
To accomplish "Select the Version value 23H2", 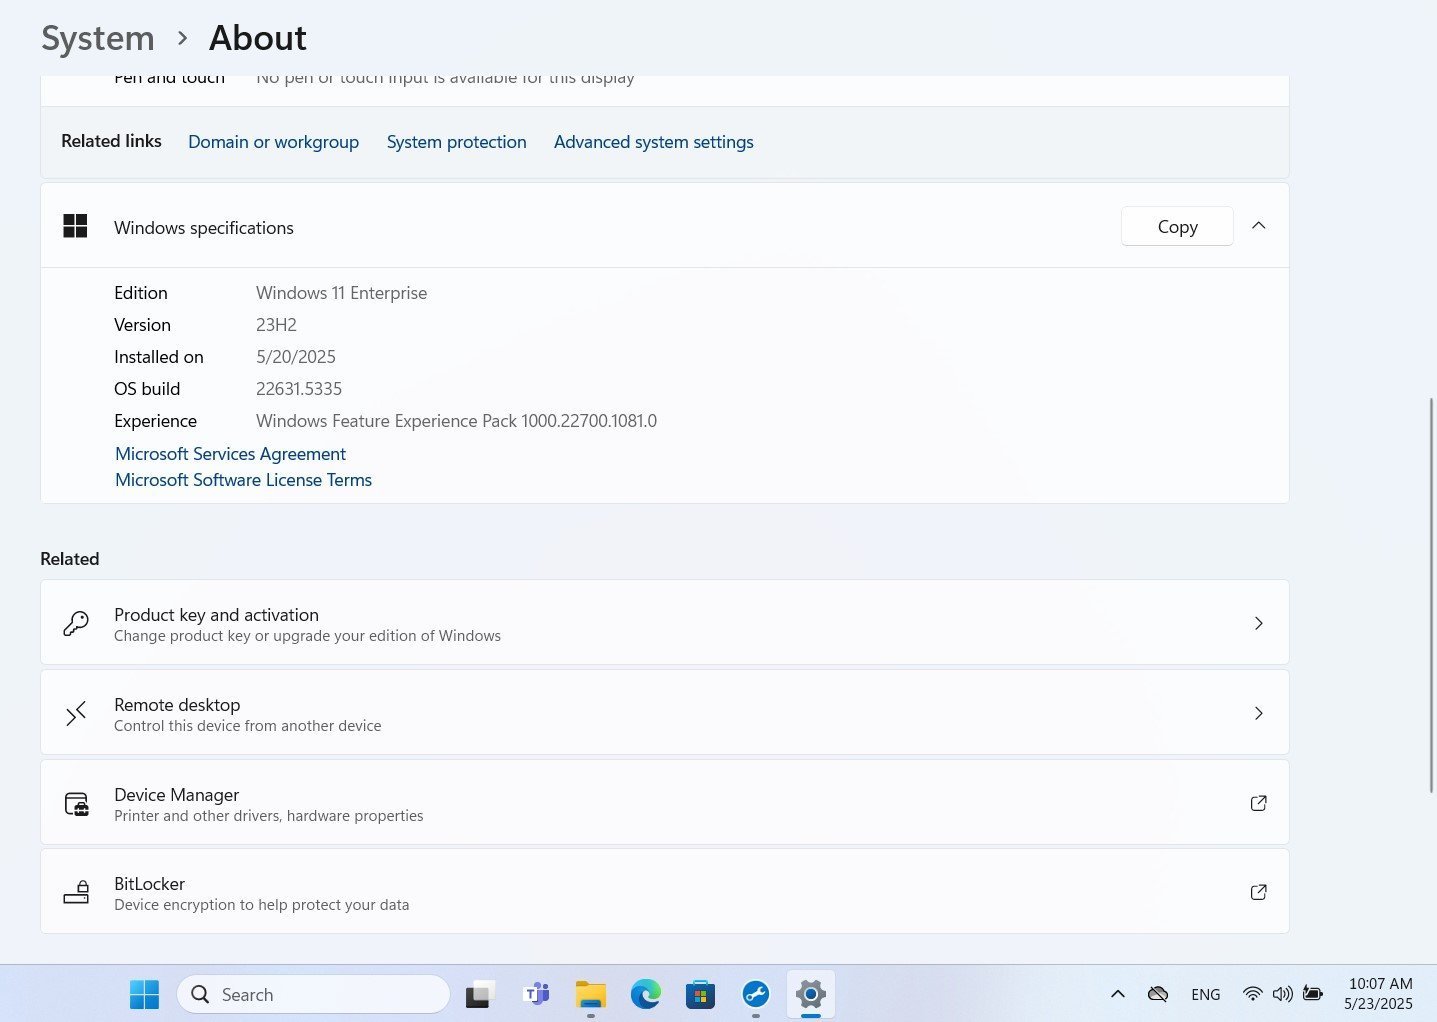I will (276, 325).
